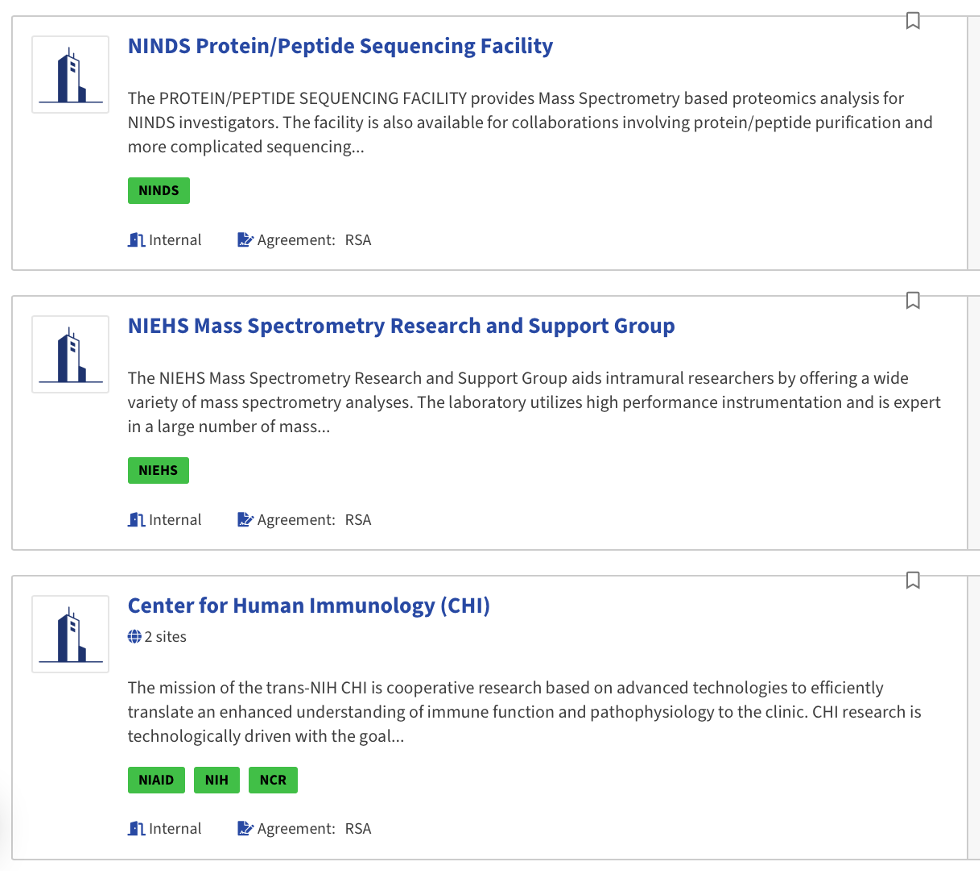Image resolution: width=980 pixels, height=872 pixels.
Task: Click the Internal door icon on NIEHS card
Action: 137,520
